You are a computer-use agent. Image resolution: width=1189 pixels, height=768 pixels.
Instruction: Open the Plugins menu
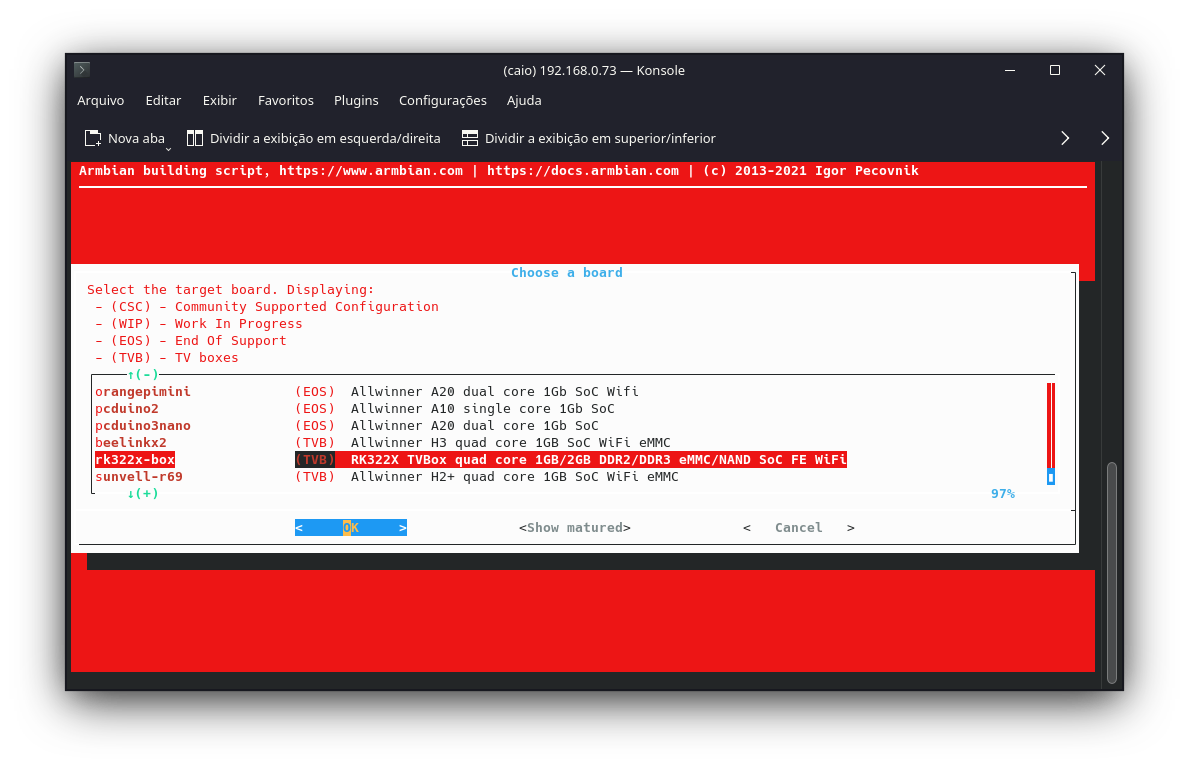(x=356, y=100)
